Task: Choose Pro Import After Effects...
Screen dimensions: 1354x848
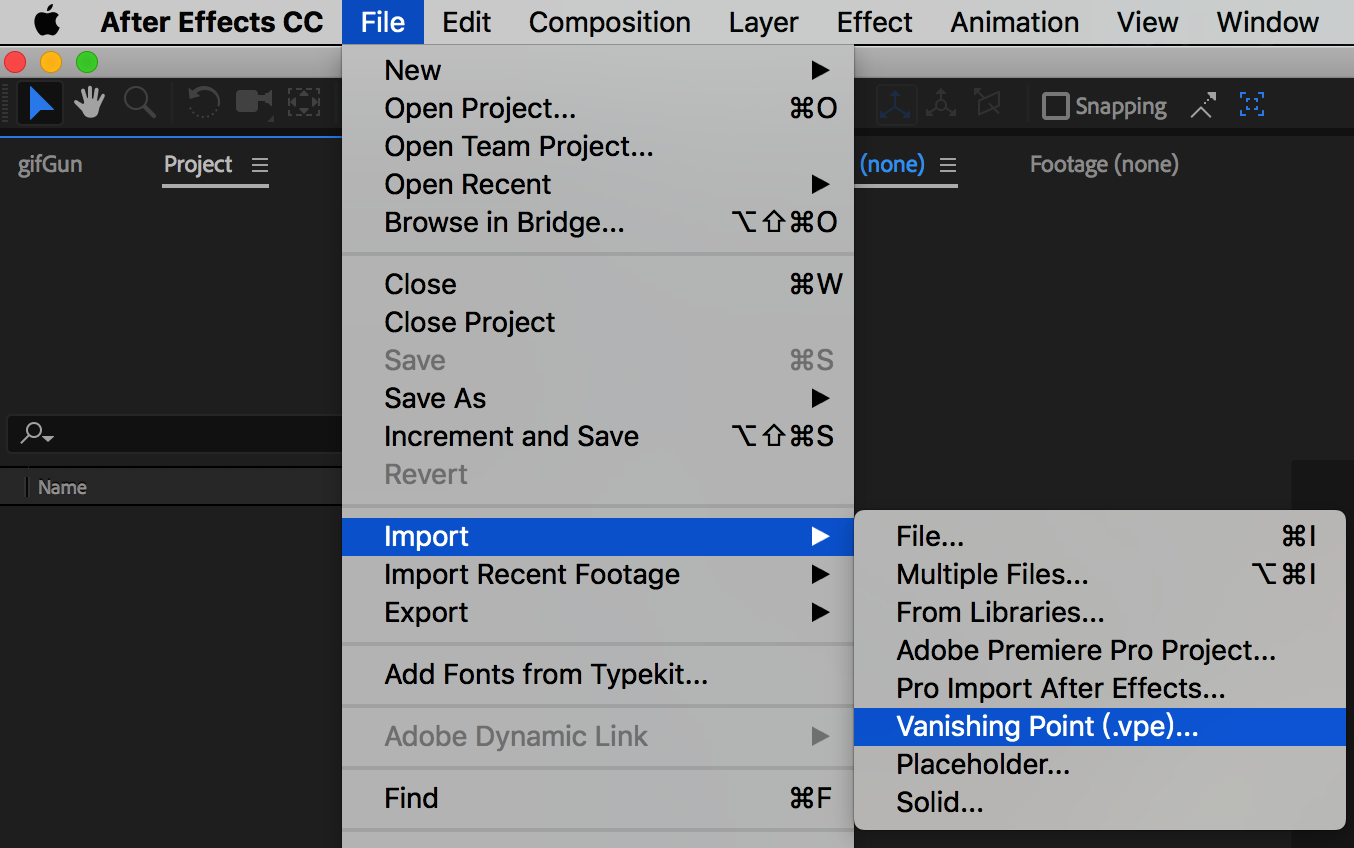Action: 1100,688
